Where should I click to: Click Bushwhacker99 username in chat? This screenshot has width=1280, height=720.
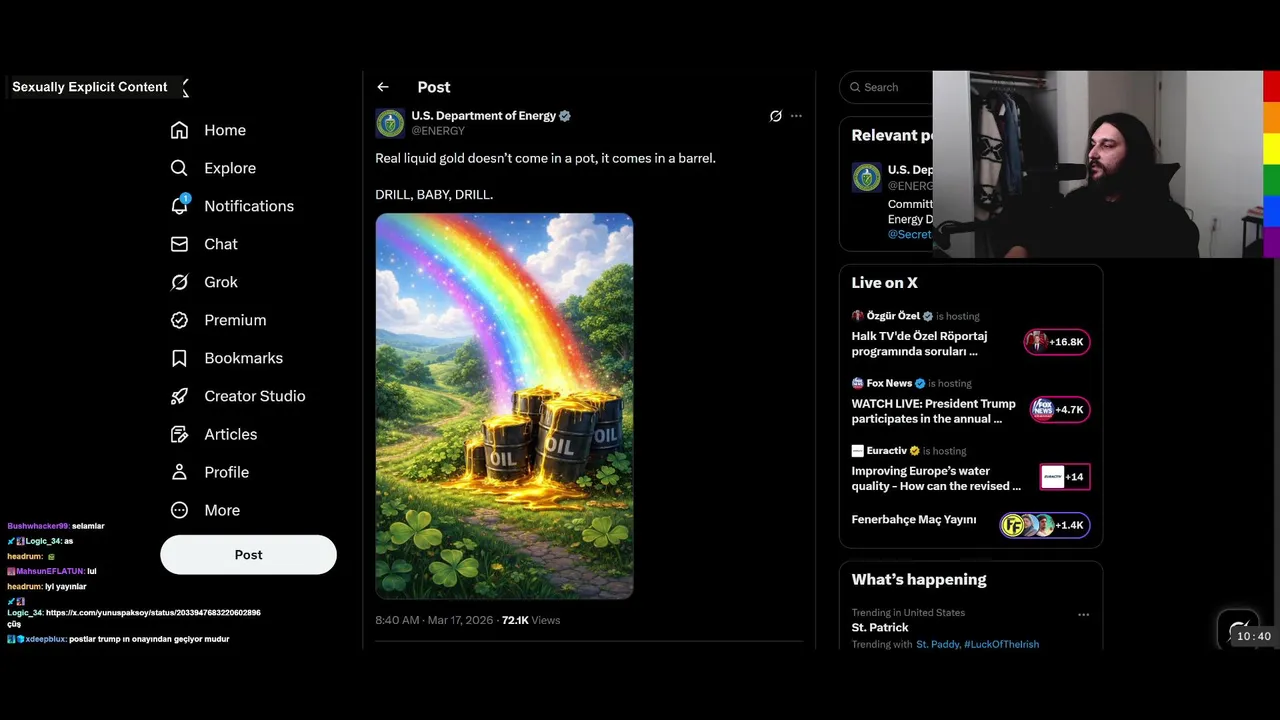click(38, 526)
